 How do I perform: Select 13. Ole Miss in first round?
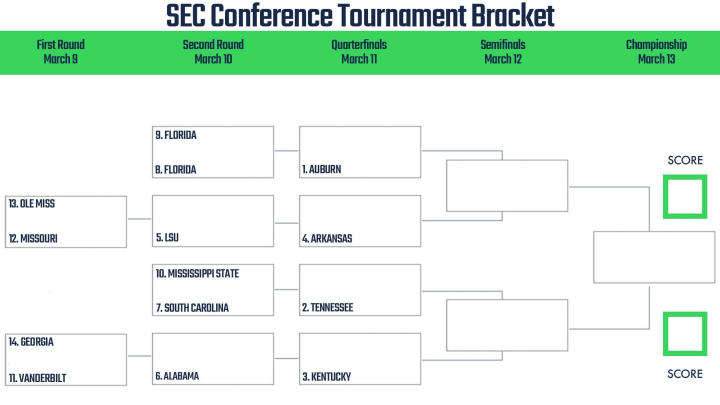[x=32, y=204]
